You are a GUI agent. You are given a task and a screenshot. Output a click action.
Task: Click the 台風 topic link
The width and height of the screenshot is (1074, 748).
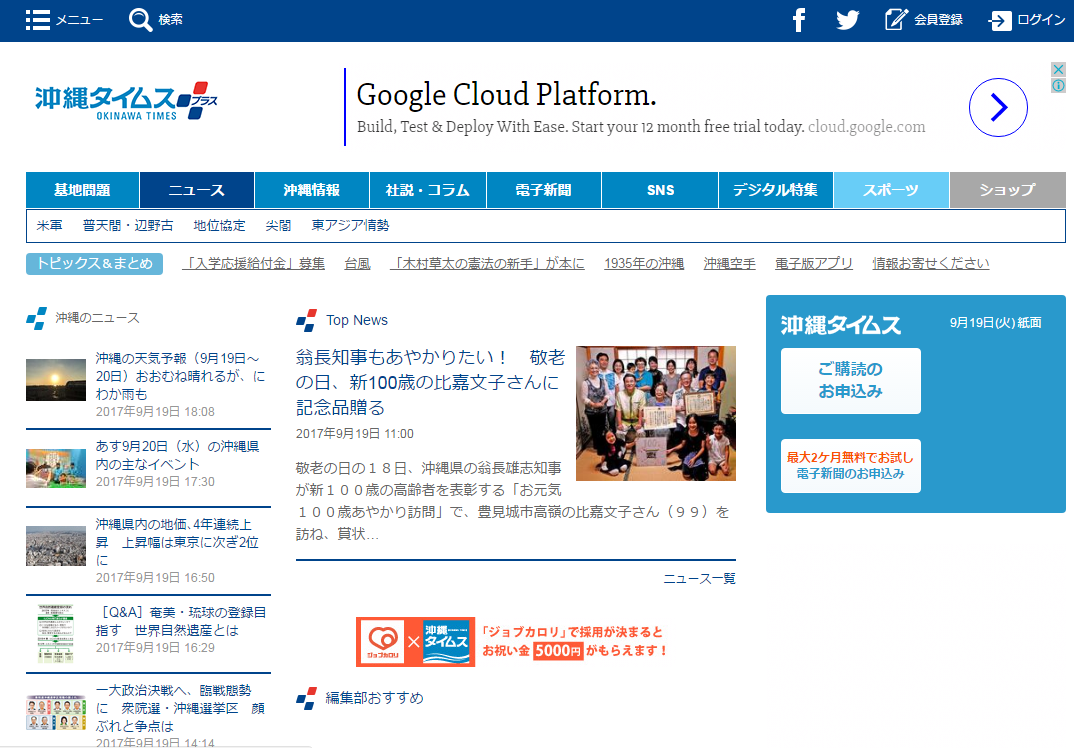pos(357,264)
